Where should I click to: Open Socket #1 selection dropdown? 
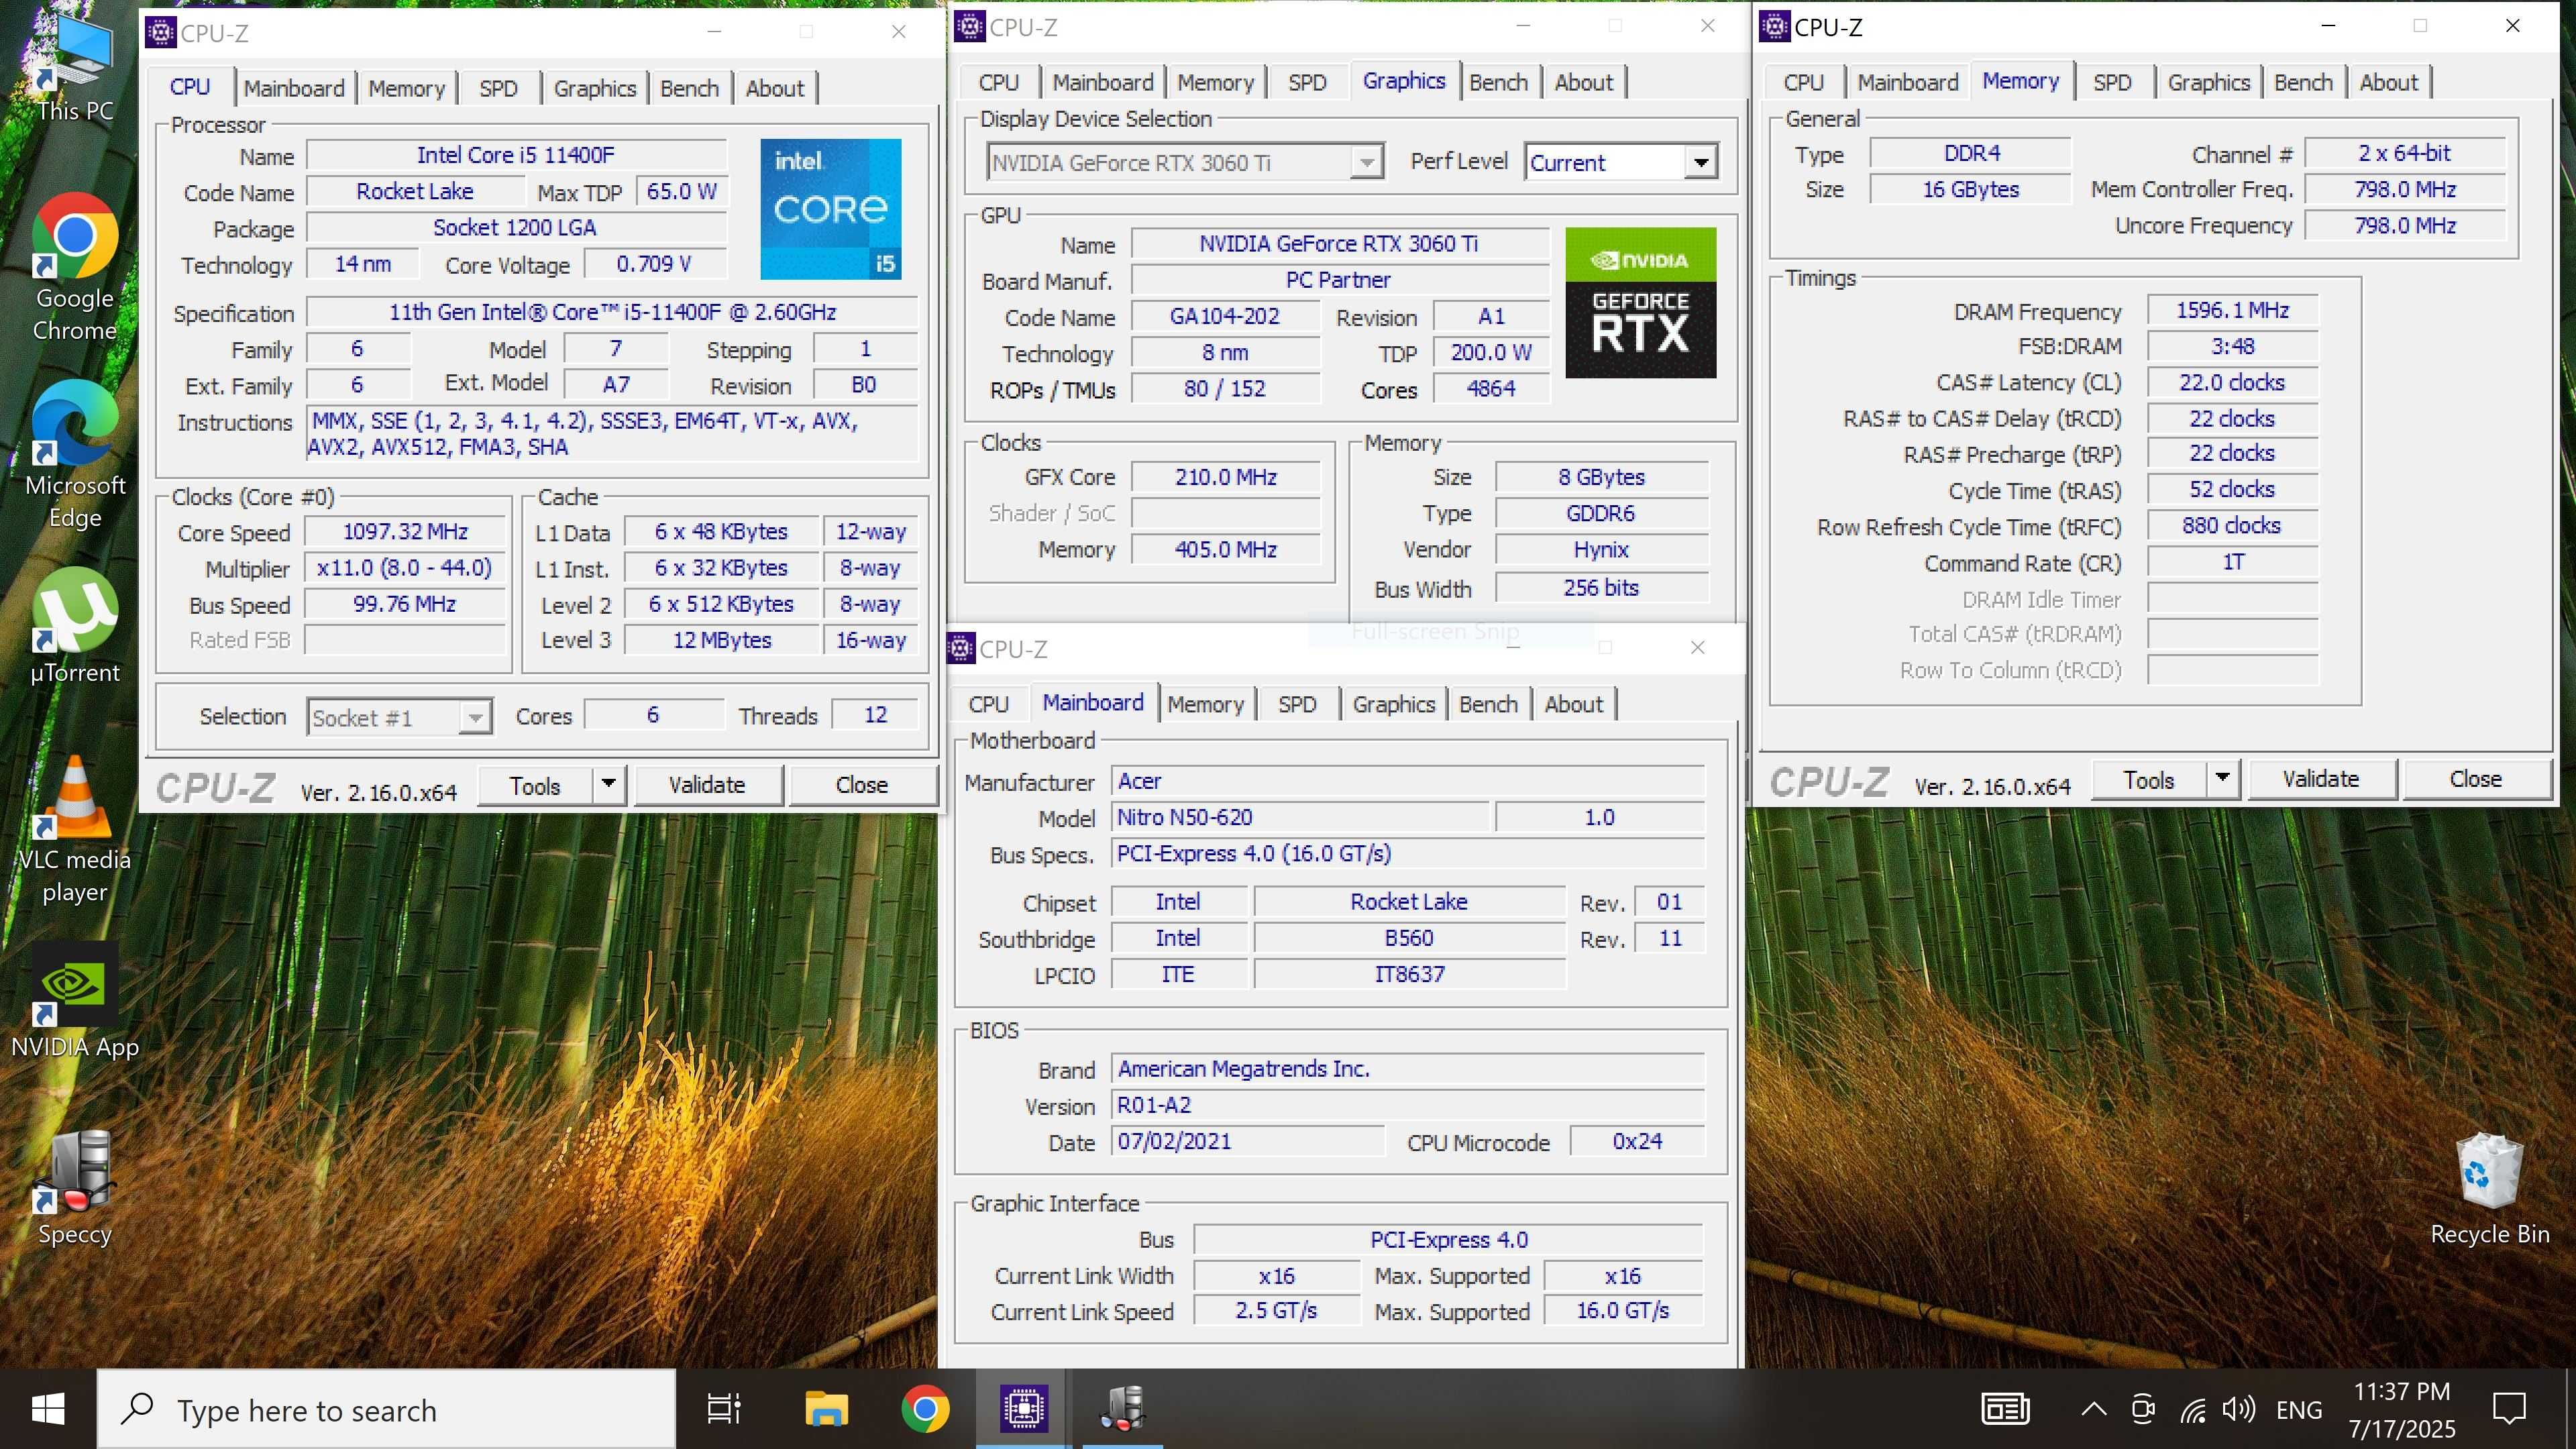[x=476, y=717]
